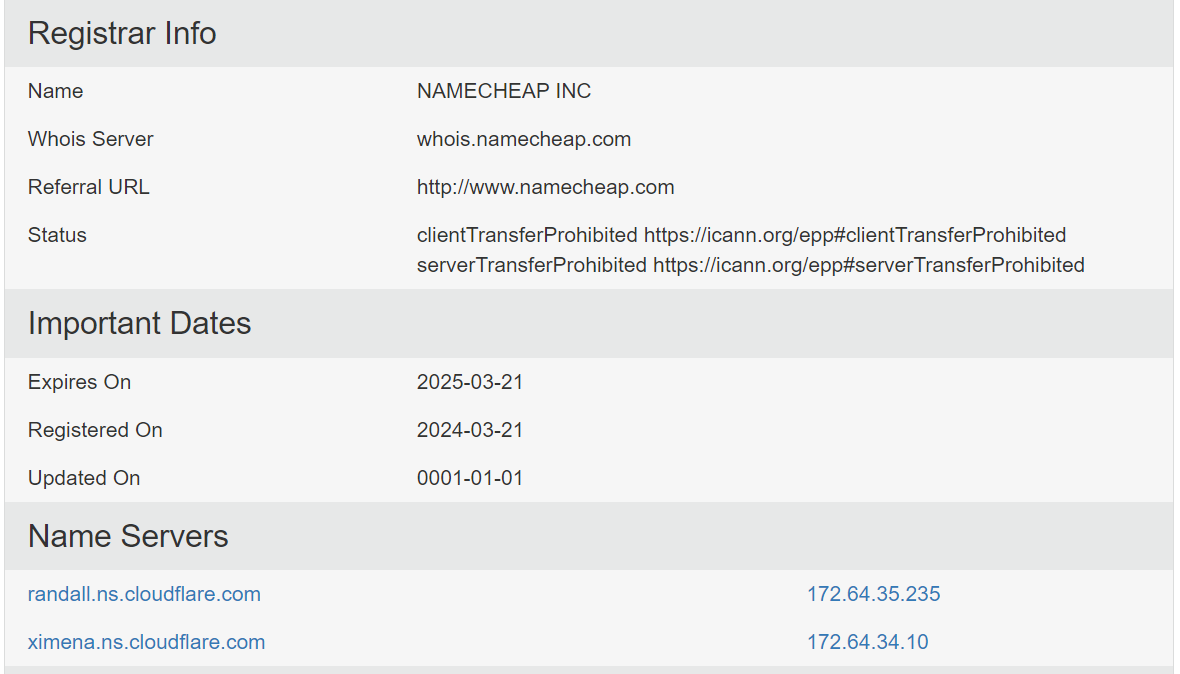The height and width of the screenshot is (674, 1180).
Task: Click the clientTransferProhibited status line
Action: point(741,235)
